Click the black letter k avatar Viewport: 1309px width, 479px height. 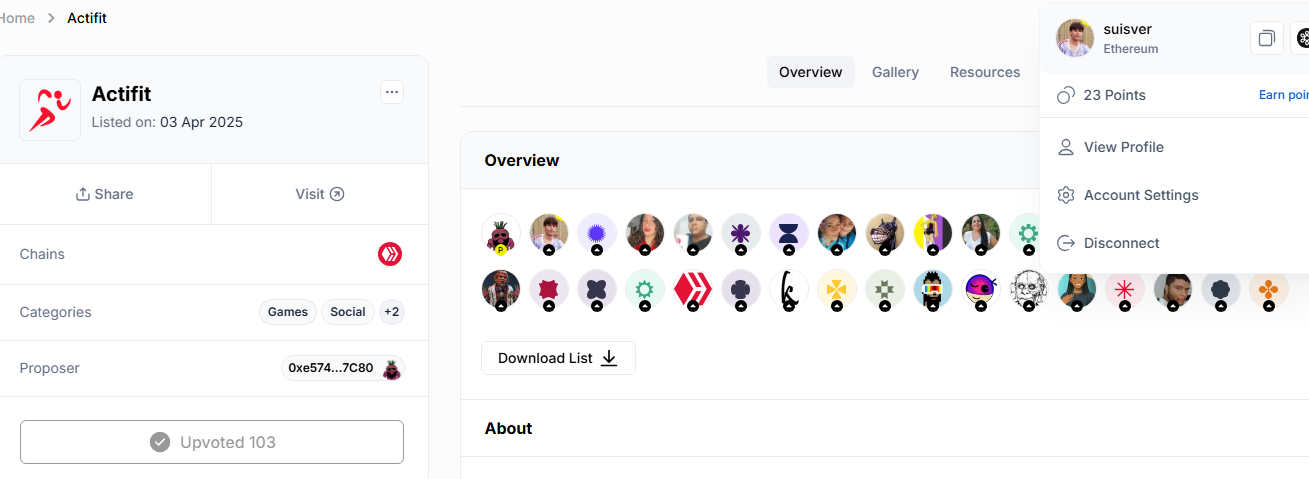coord(789,289)
